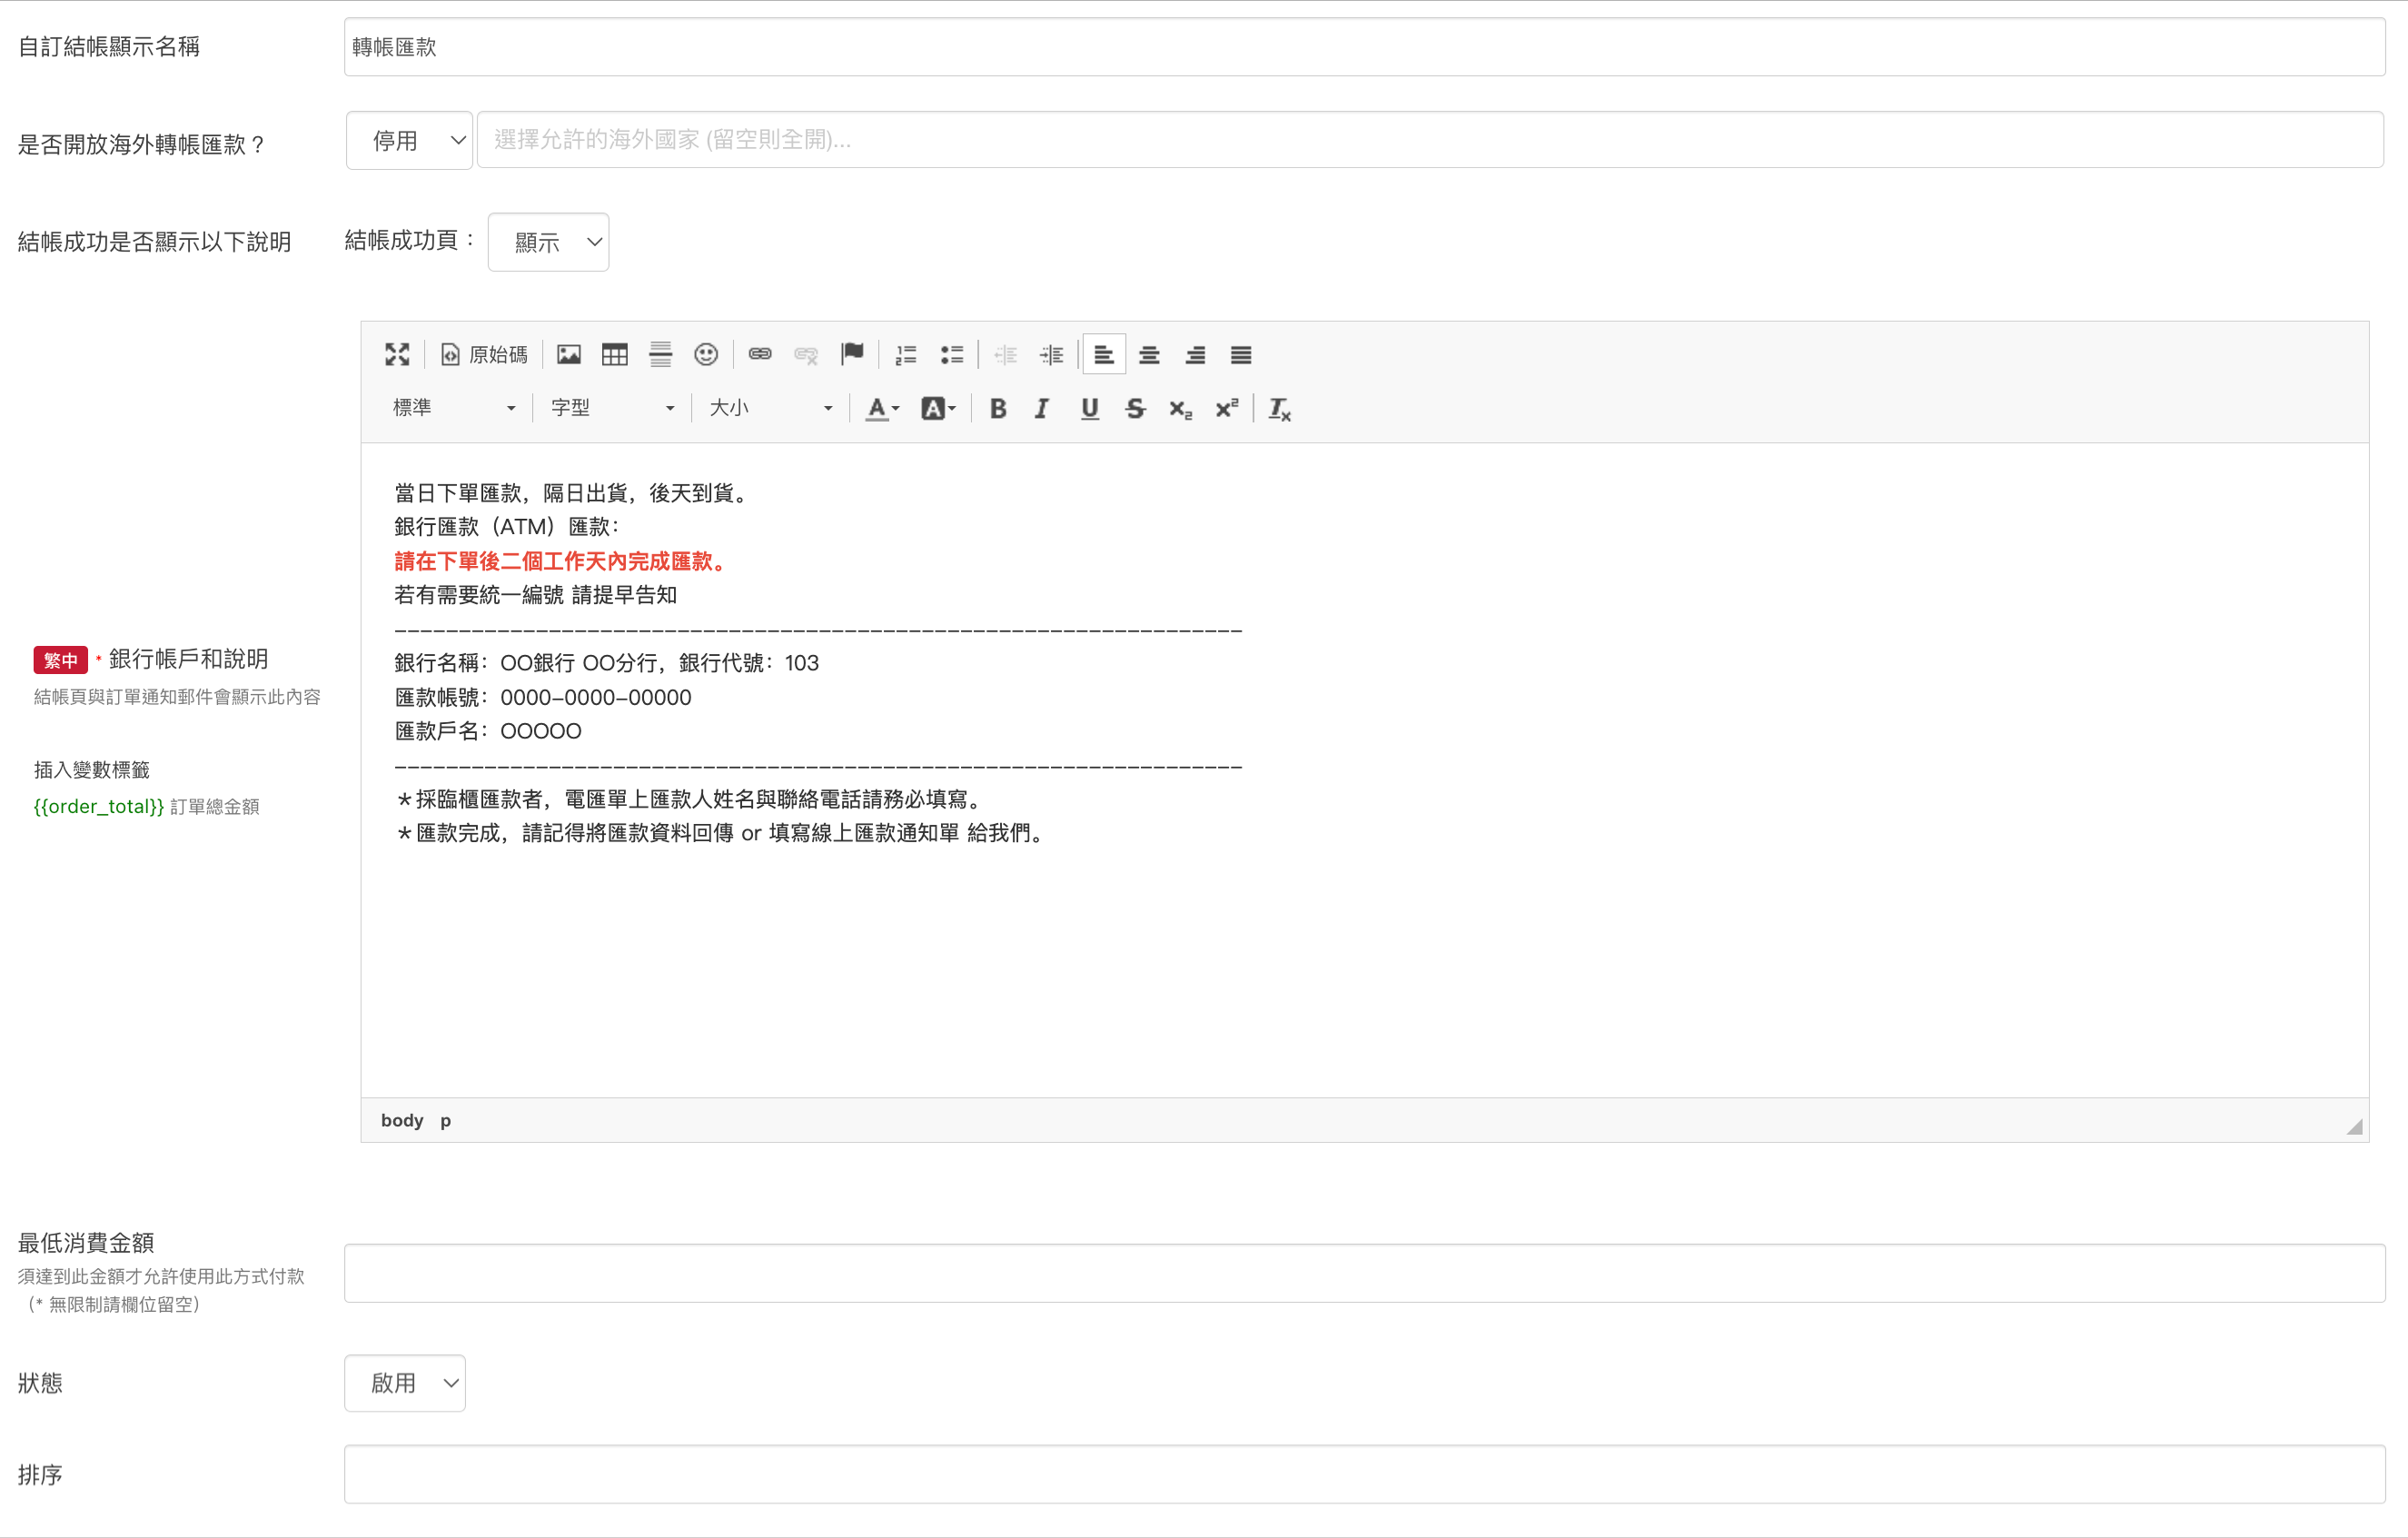The height and width of the screenshot is (1538, 2408).
Task: Select the body element path label
Action: pos(402,1120)
